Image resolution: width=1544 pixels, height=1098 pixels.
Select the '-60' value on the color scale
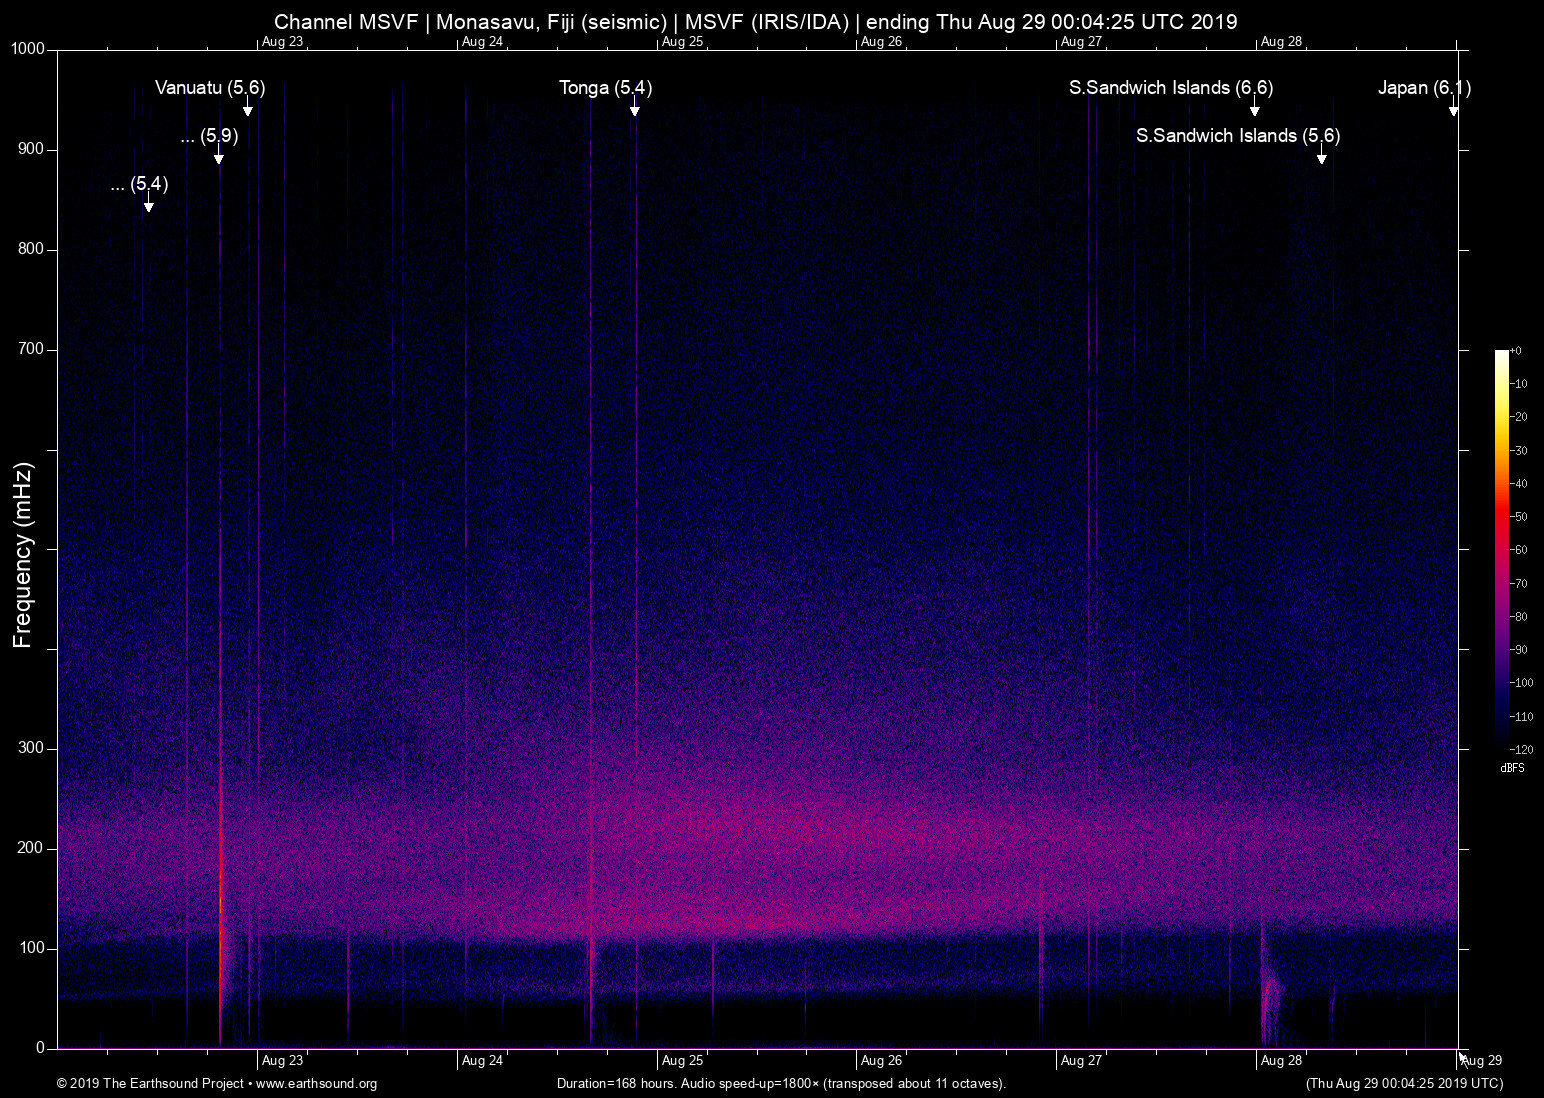(1519, 550)
